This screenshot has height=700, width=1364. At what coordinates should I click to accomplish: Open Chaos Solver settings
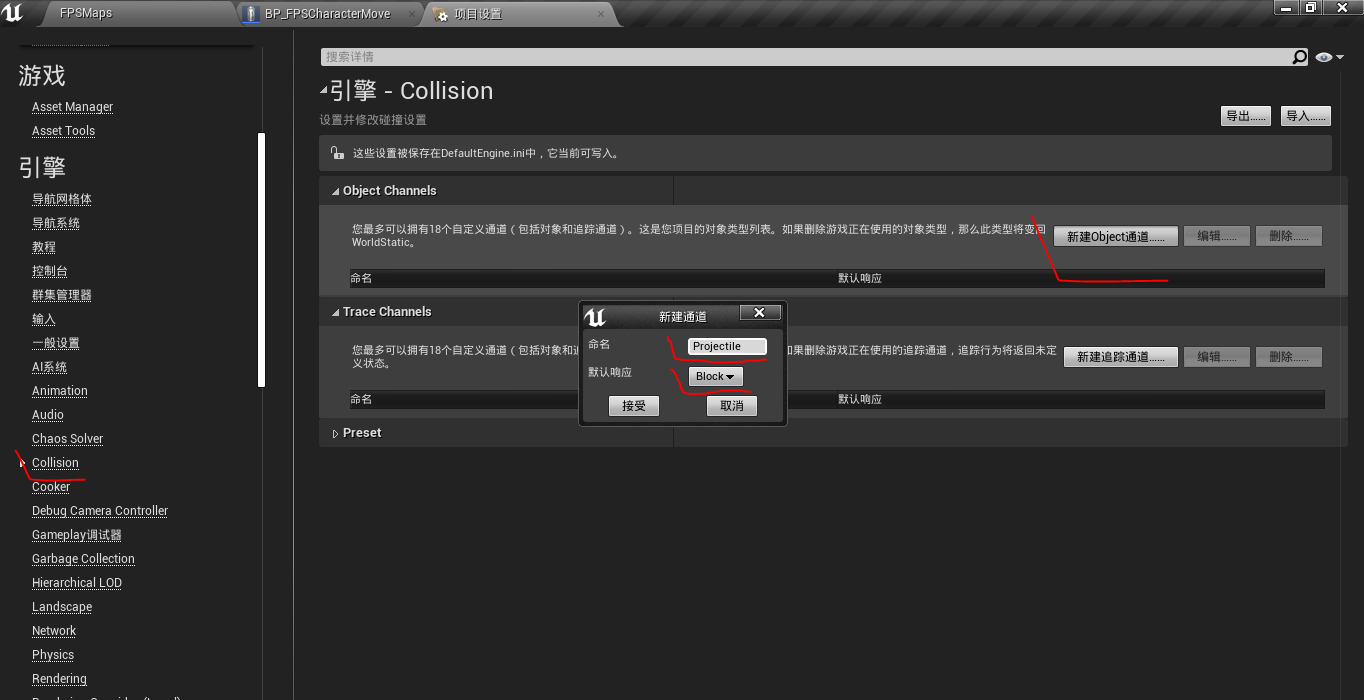[x=67, y=439]
